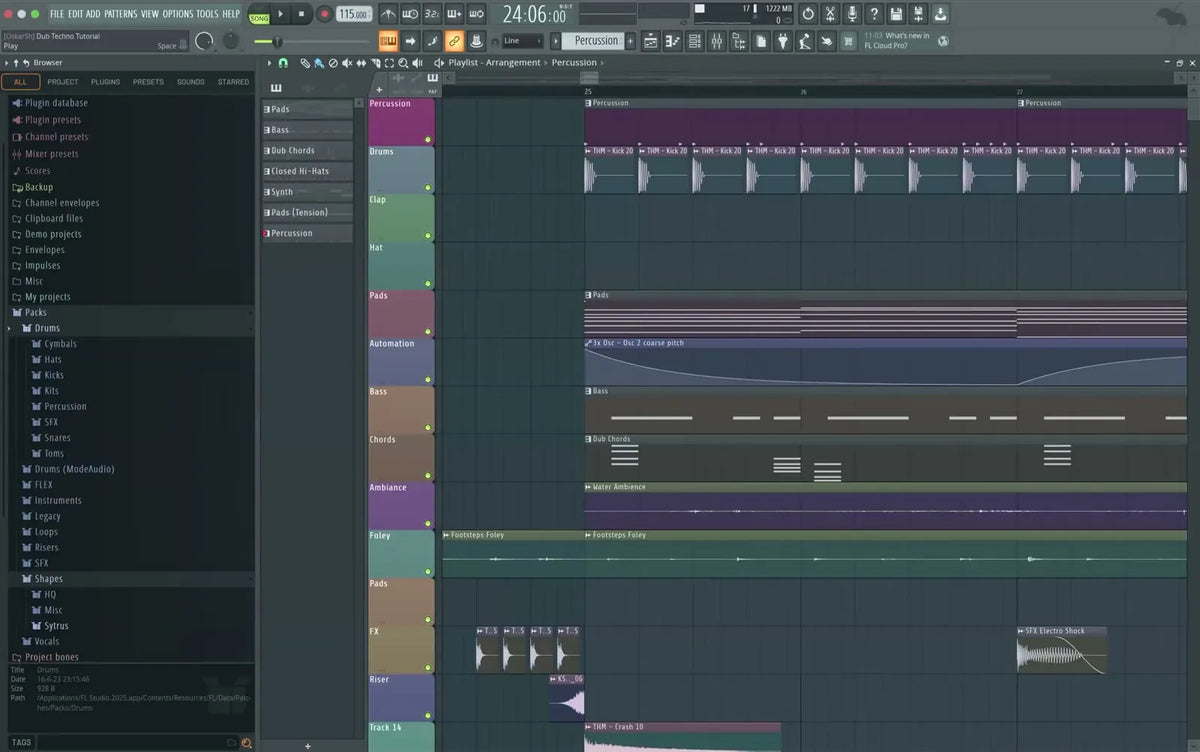
Task: Open the Playlist view icon
Action: pos(651,41)
